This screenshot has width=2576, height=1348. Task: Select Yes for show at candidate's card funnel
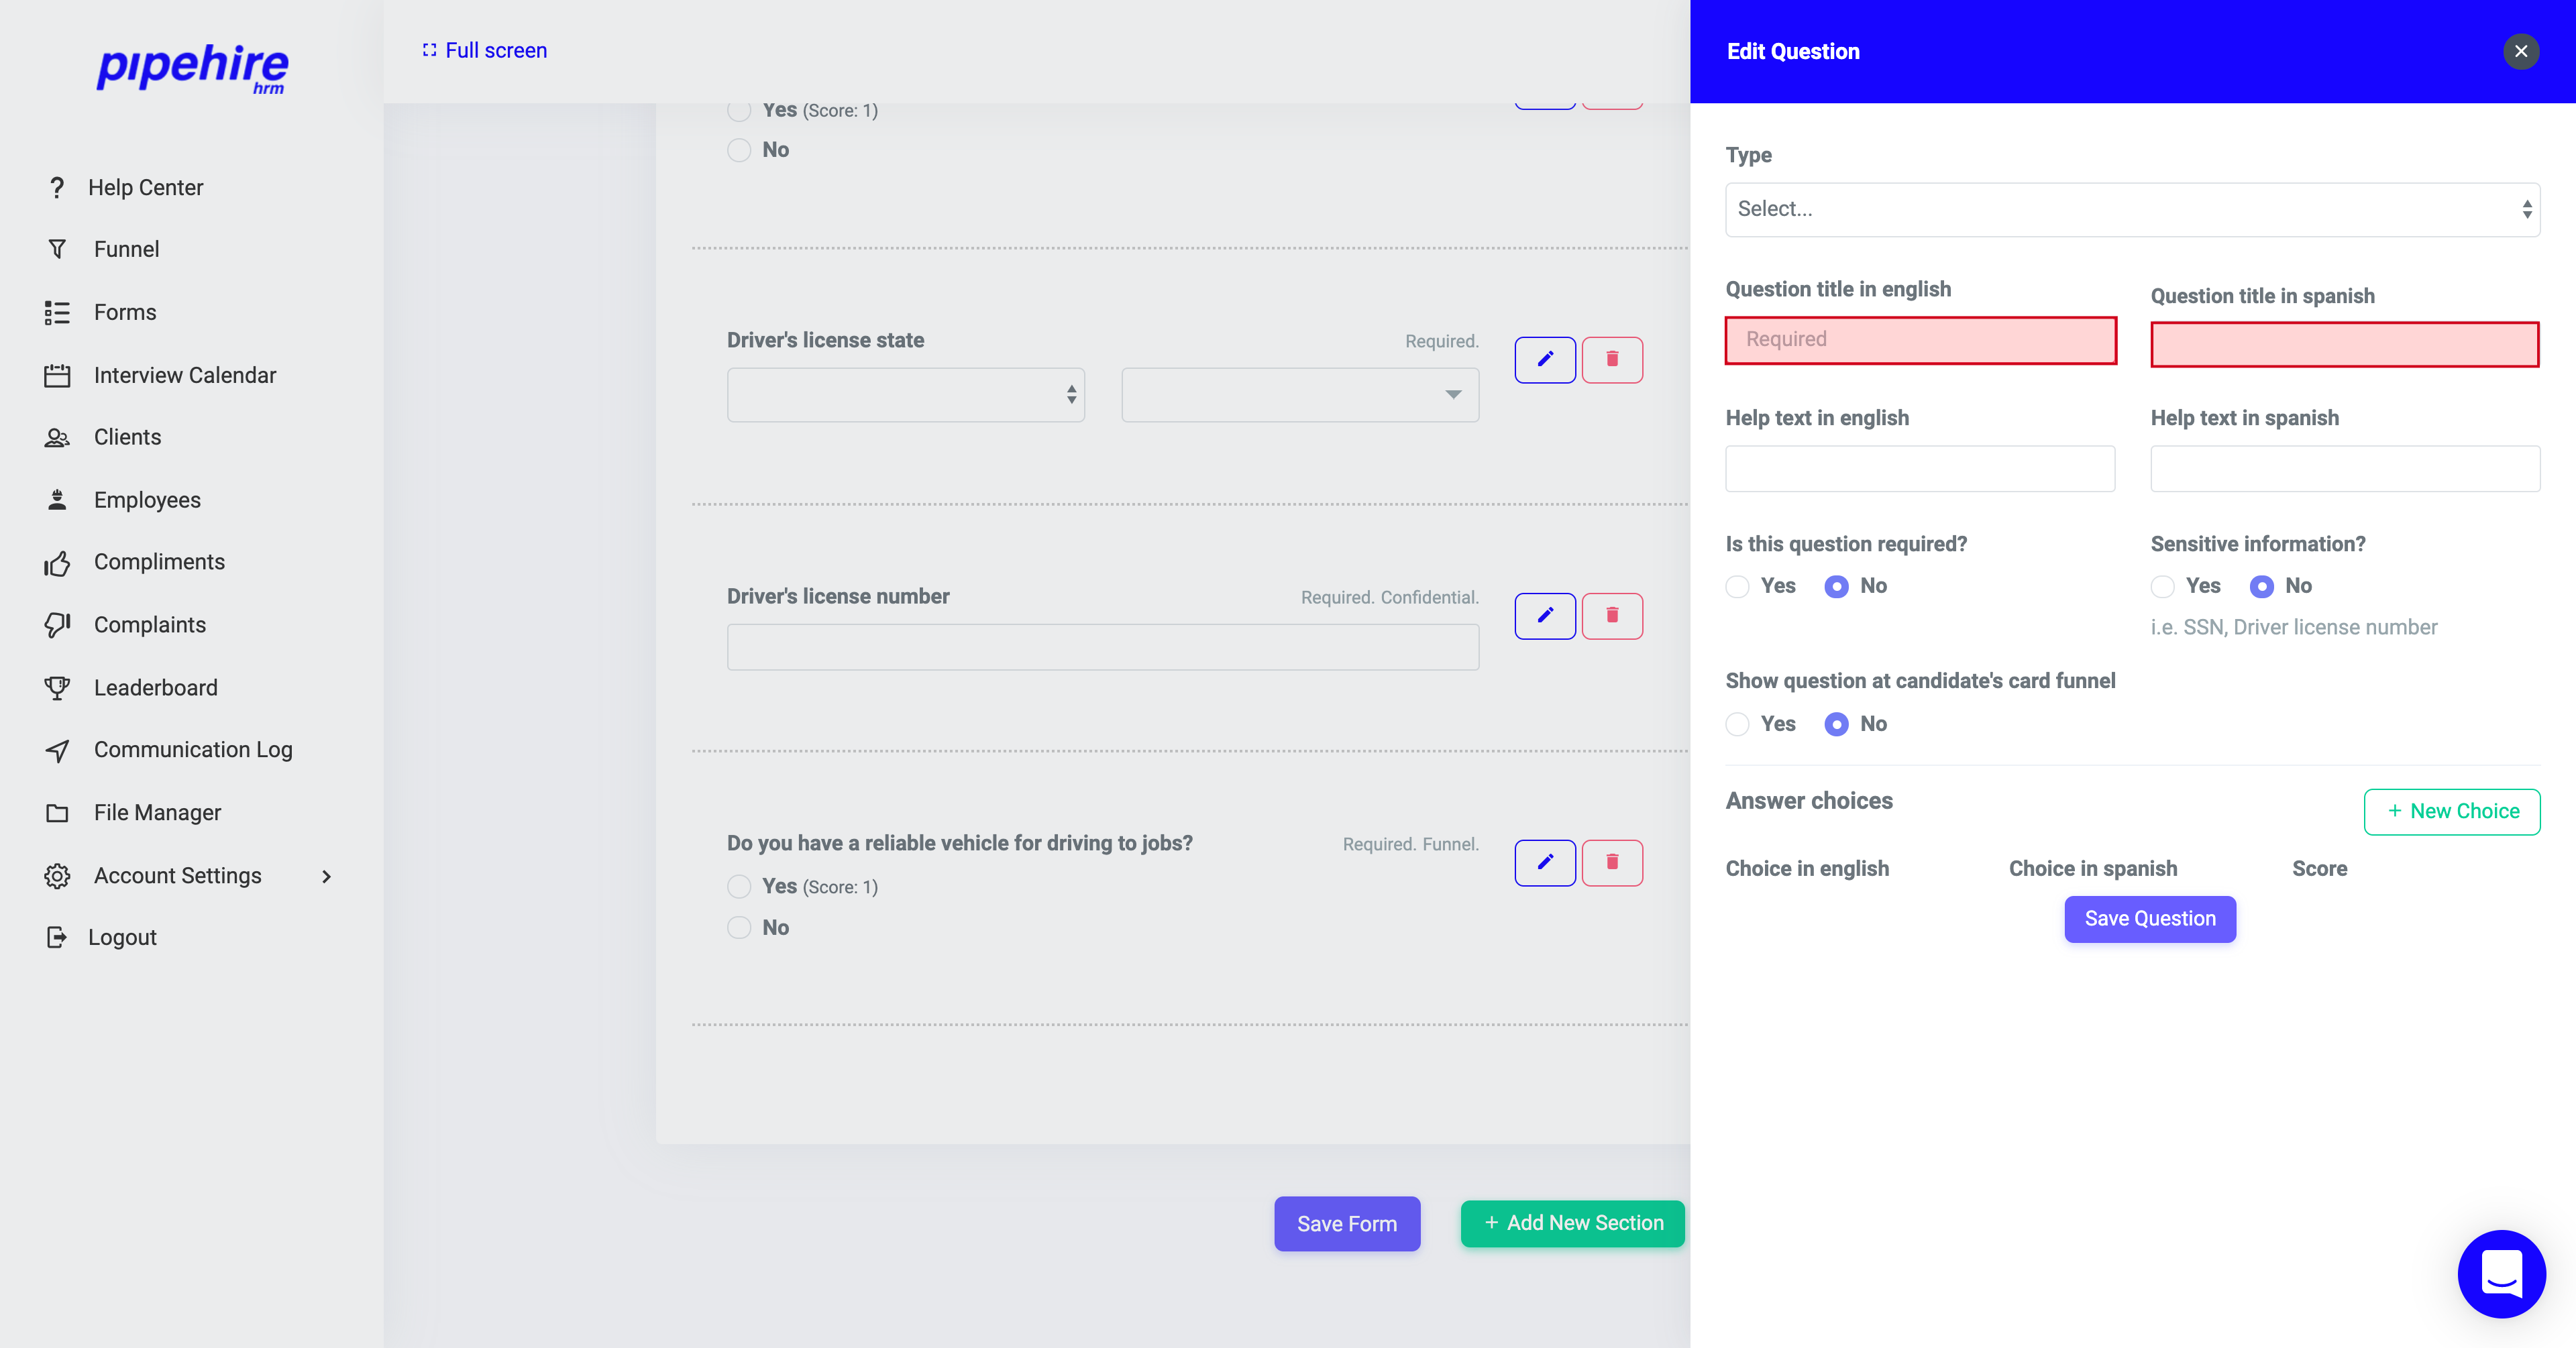pos(1738,724)
